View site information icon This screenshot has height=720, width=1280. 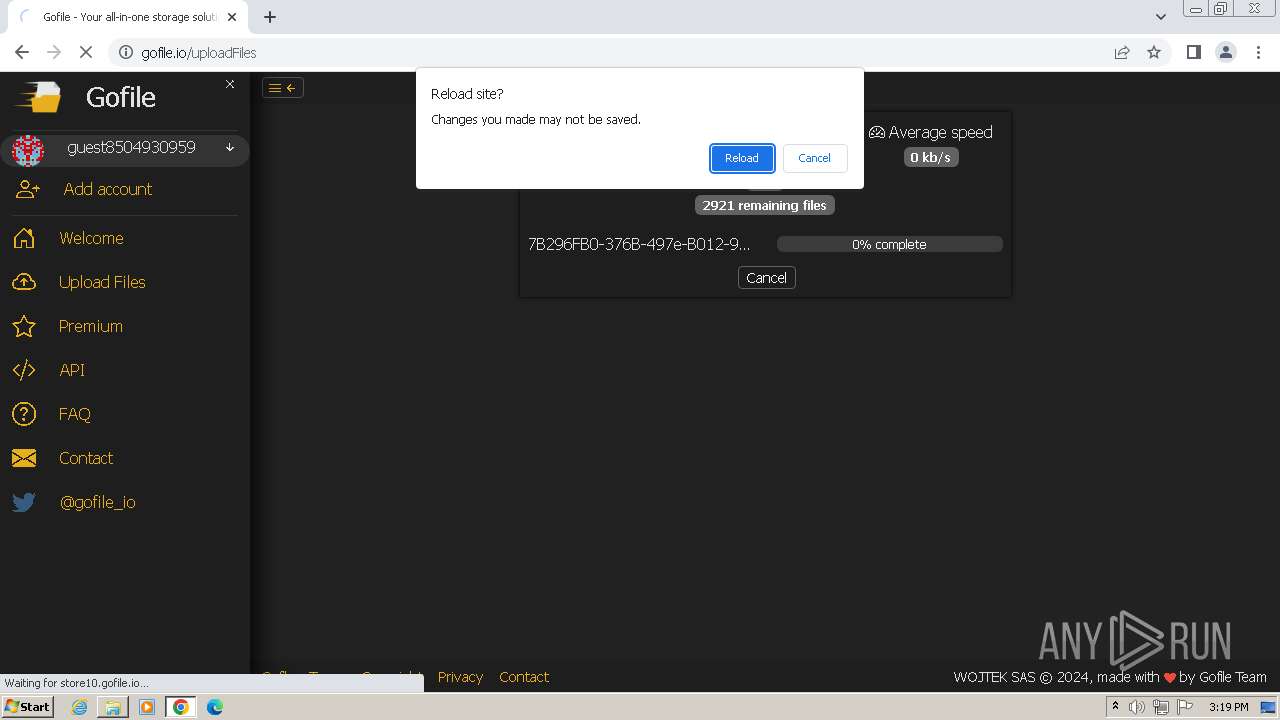[126, 53]
